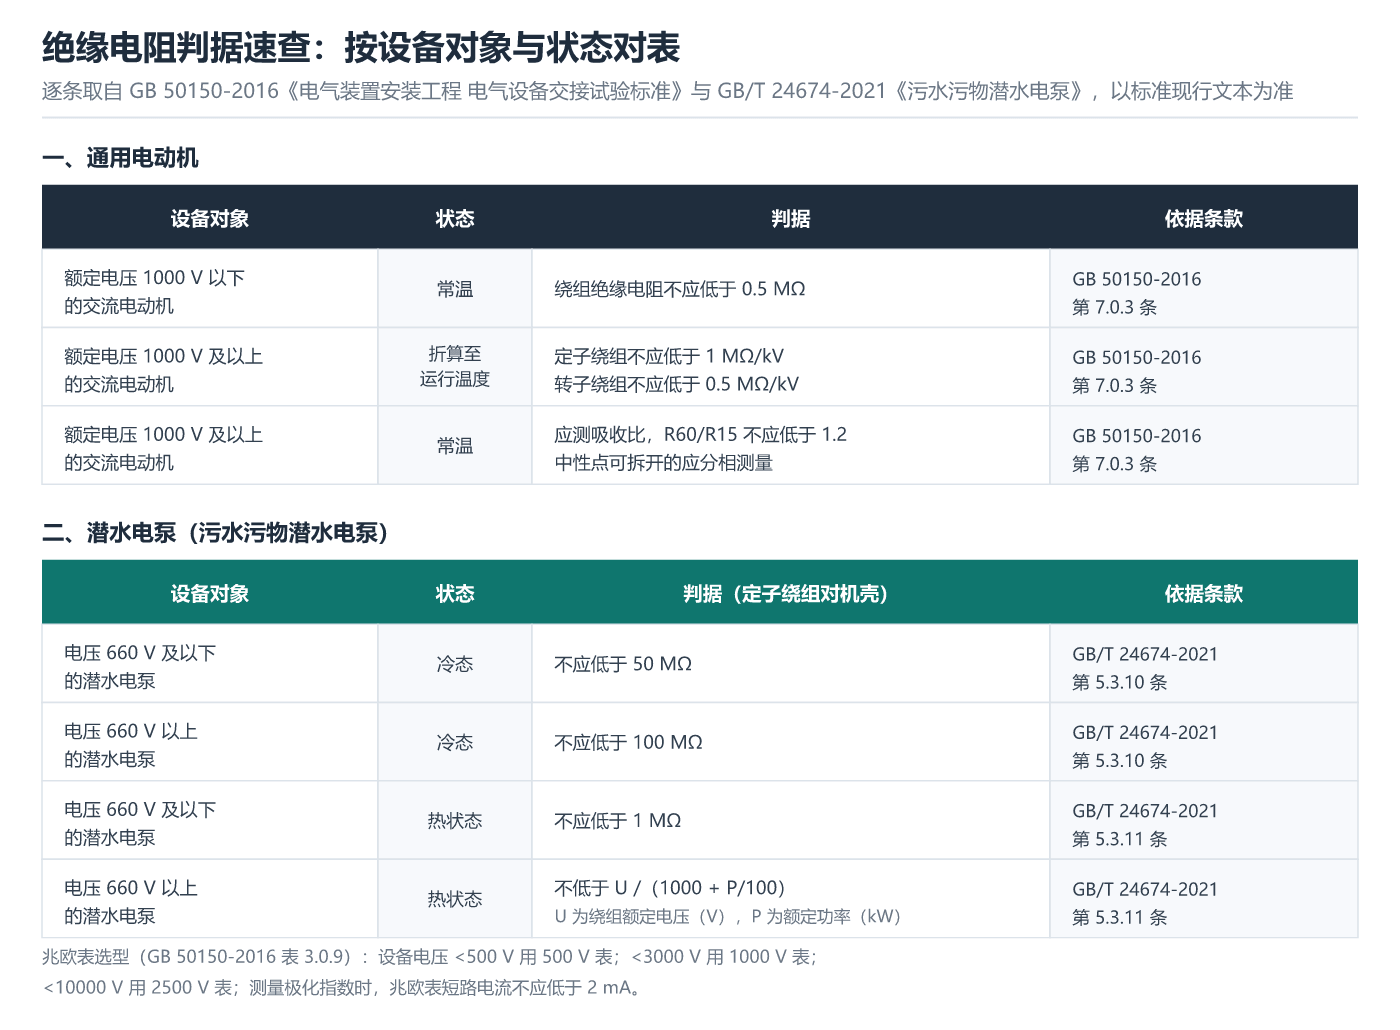The height and width of the screenshot is (1030, 1400).
Task: Click heading 二、潜水电泵（污水污物潜水电泵）
Action: pos(215,533)
